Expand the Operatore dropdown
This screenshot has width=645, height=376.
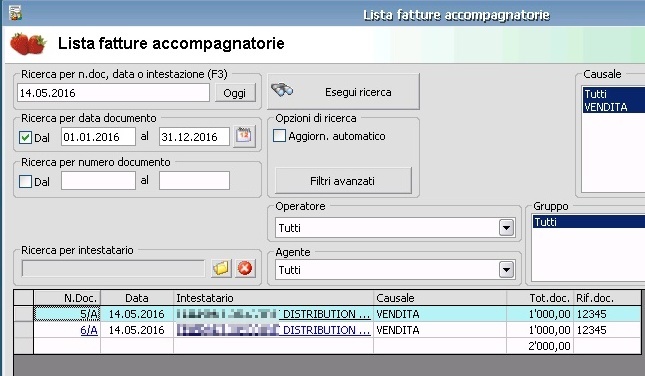[x=506, y=227]
